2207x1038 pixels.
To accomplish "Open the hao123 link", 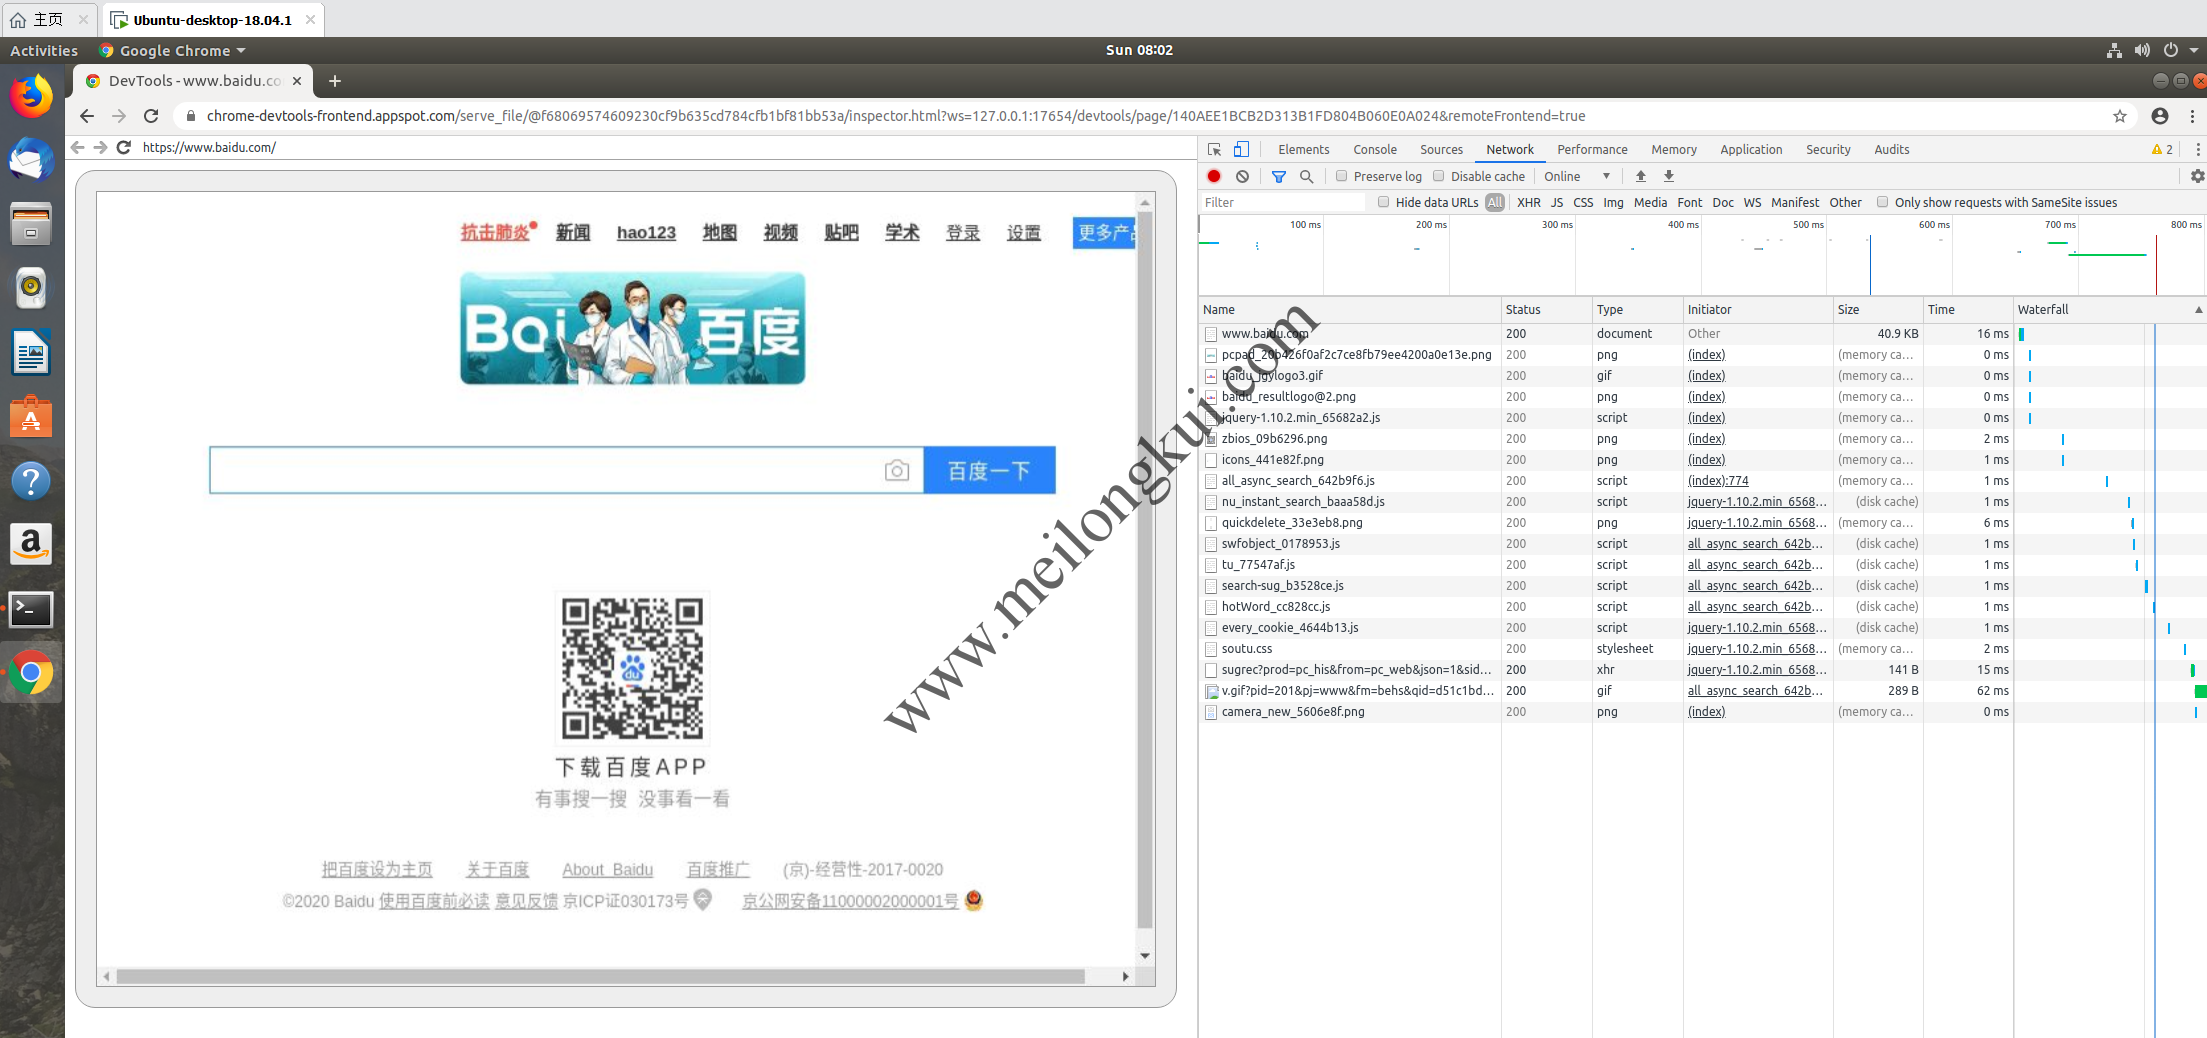I will pos(646,233).
